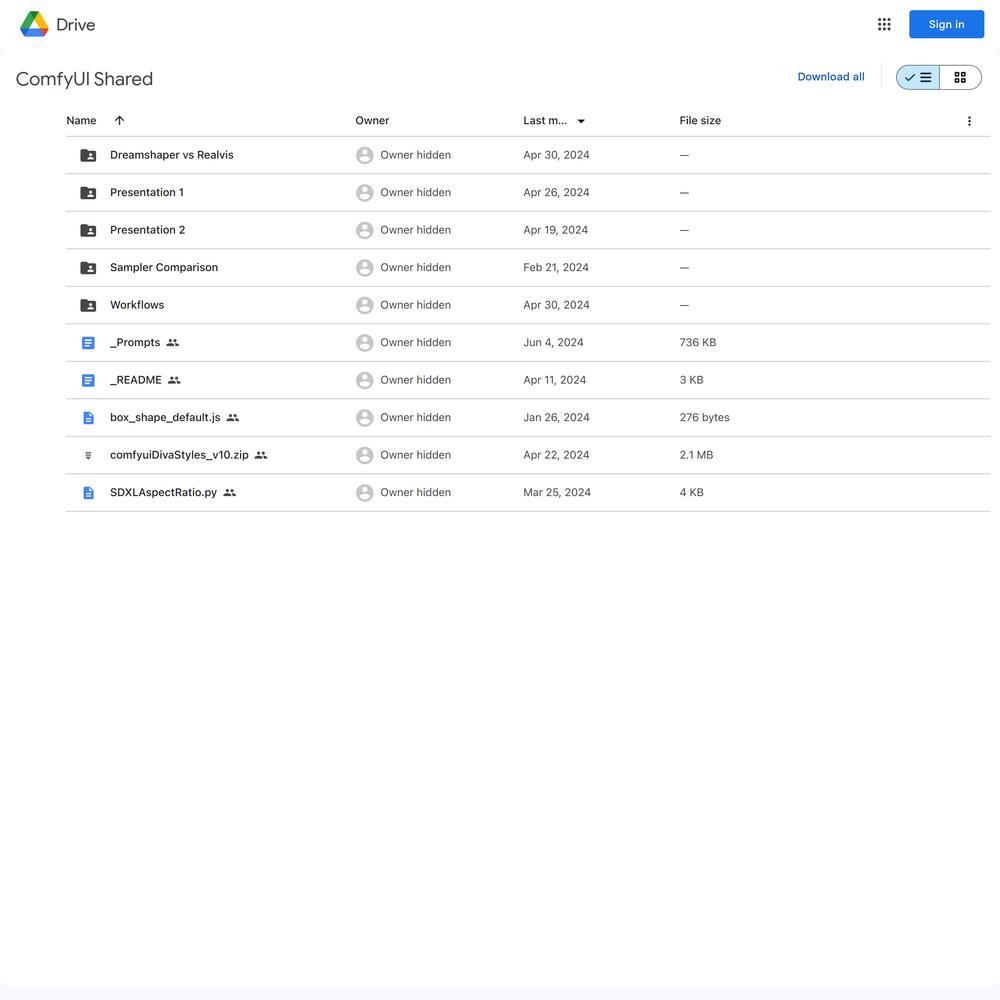Click the Last m... column header

point(545,121)
